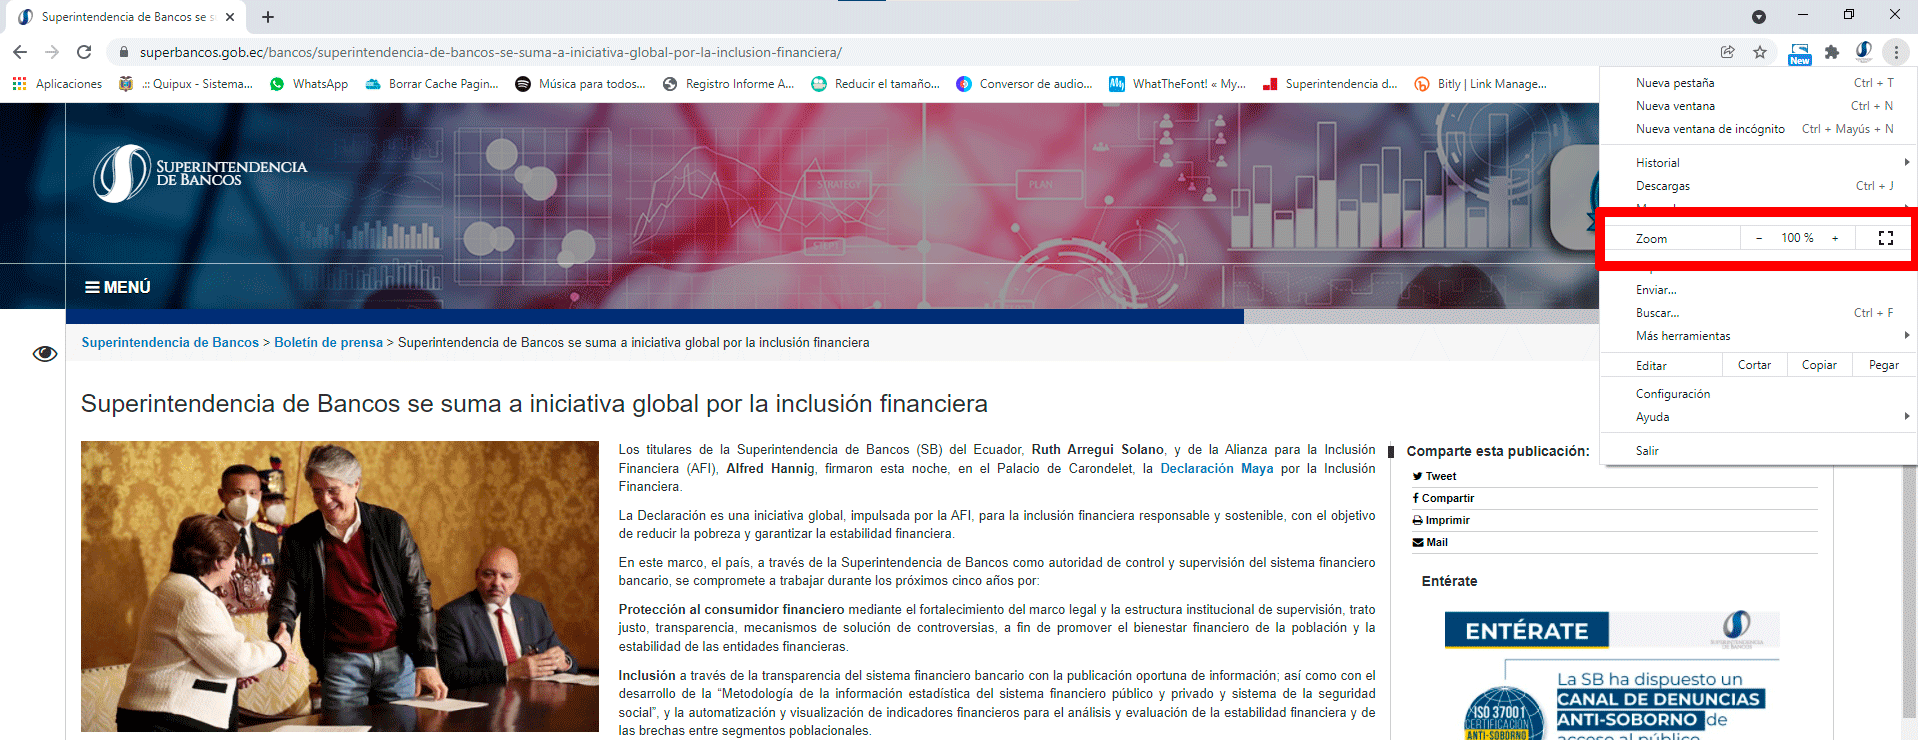This screenshot has height=740, width=1918.
Task: Bookmark this page with the star icon
Action: (1760, 52)
